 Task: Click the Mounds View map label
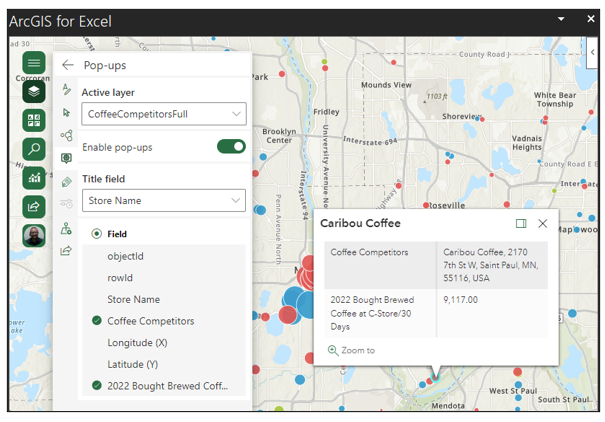tap(386, 85)
